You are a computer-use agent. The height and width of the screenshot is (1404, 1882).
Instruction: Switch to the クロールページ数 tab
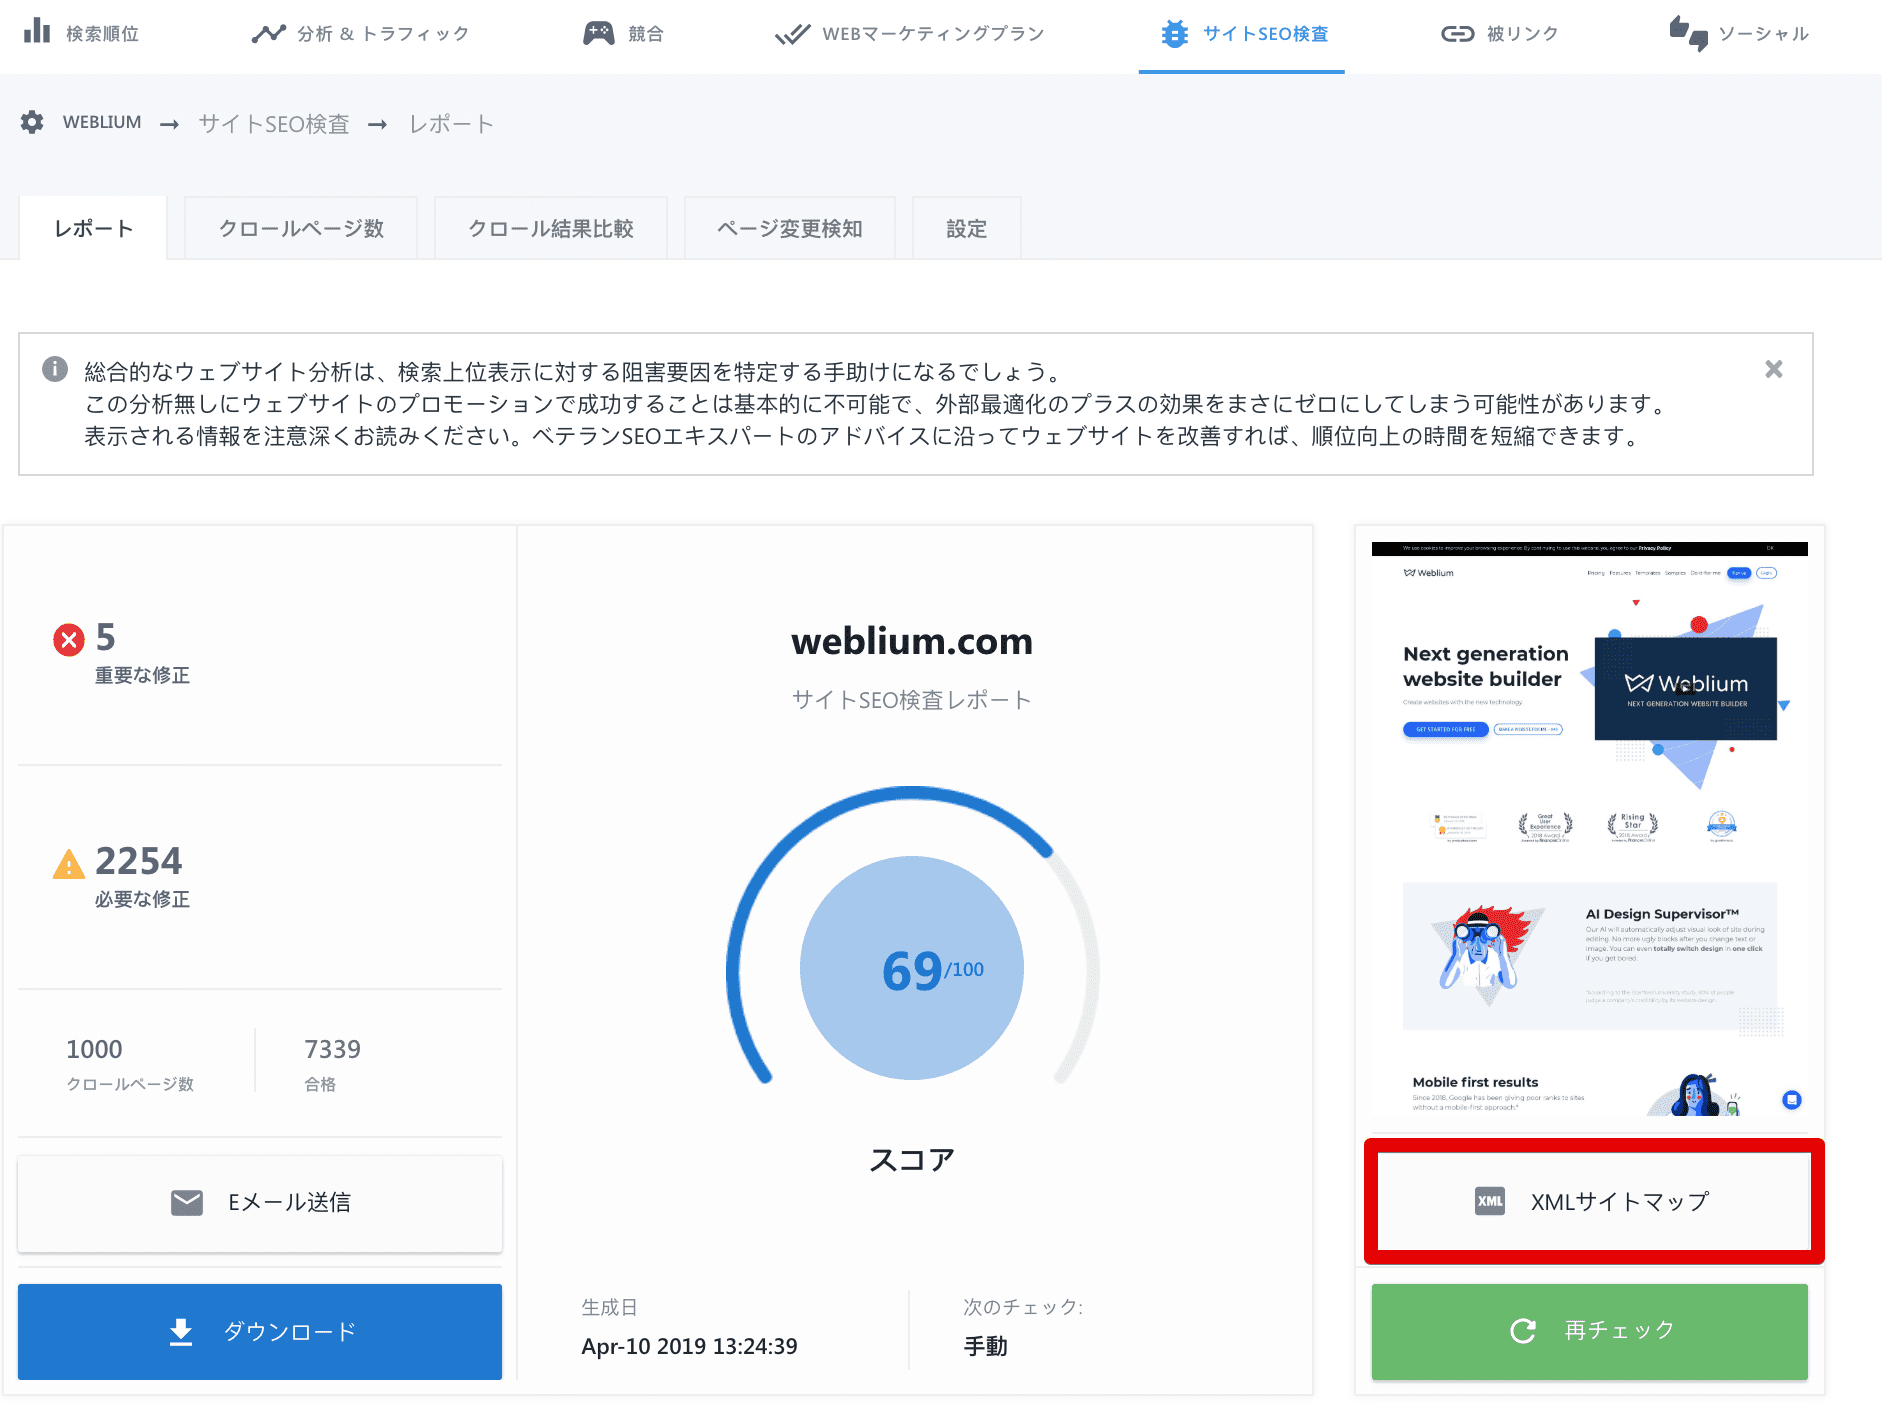click(x=300, y=227)
